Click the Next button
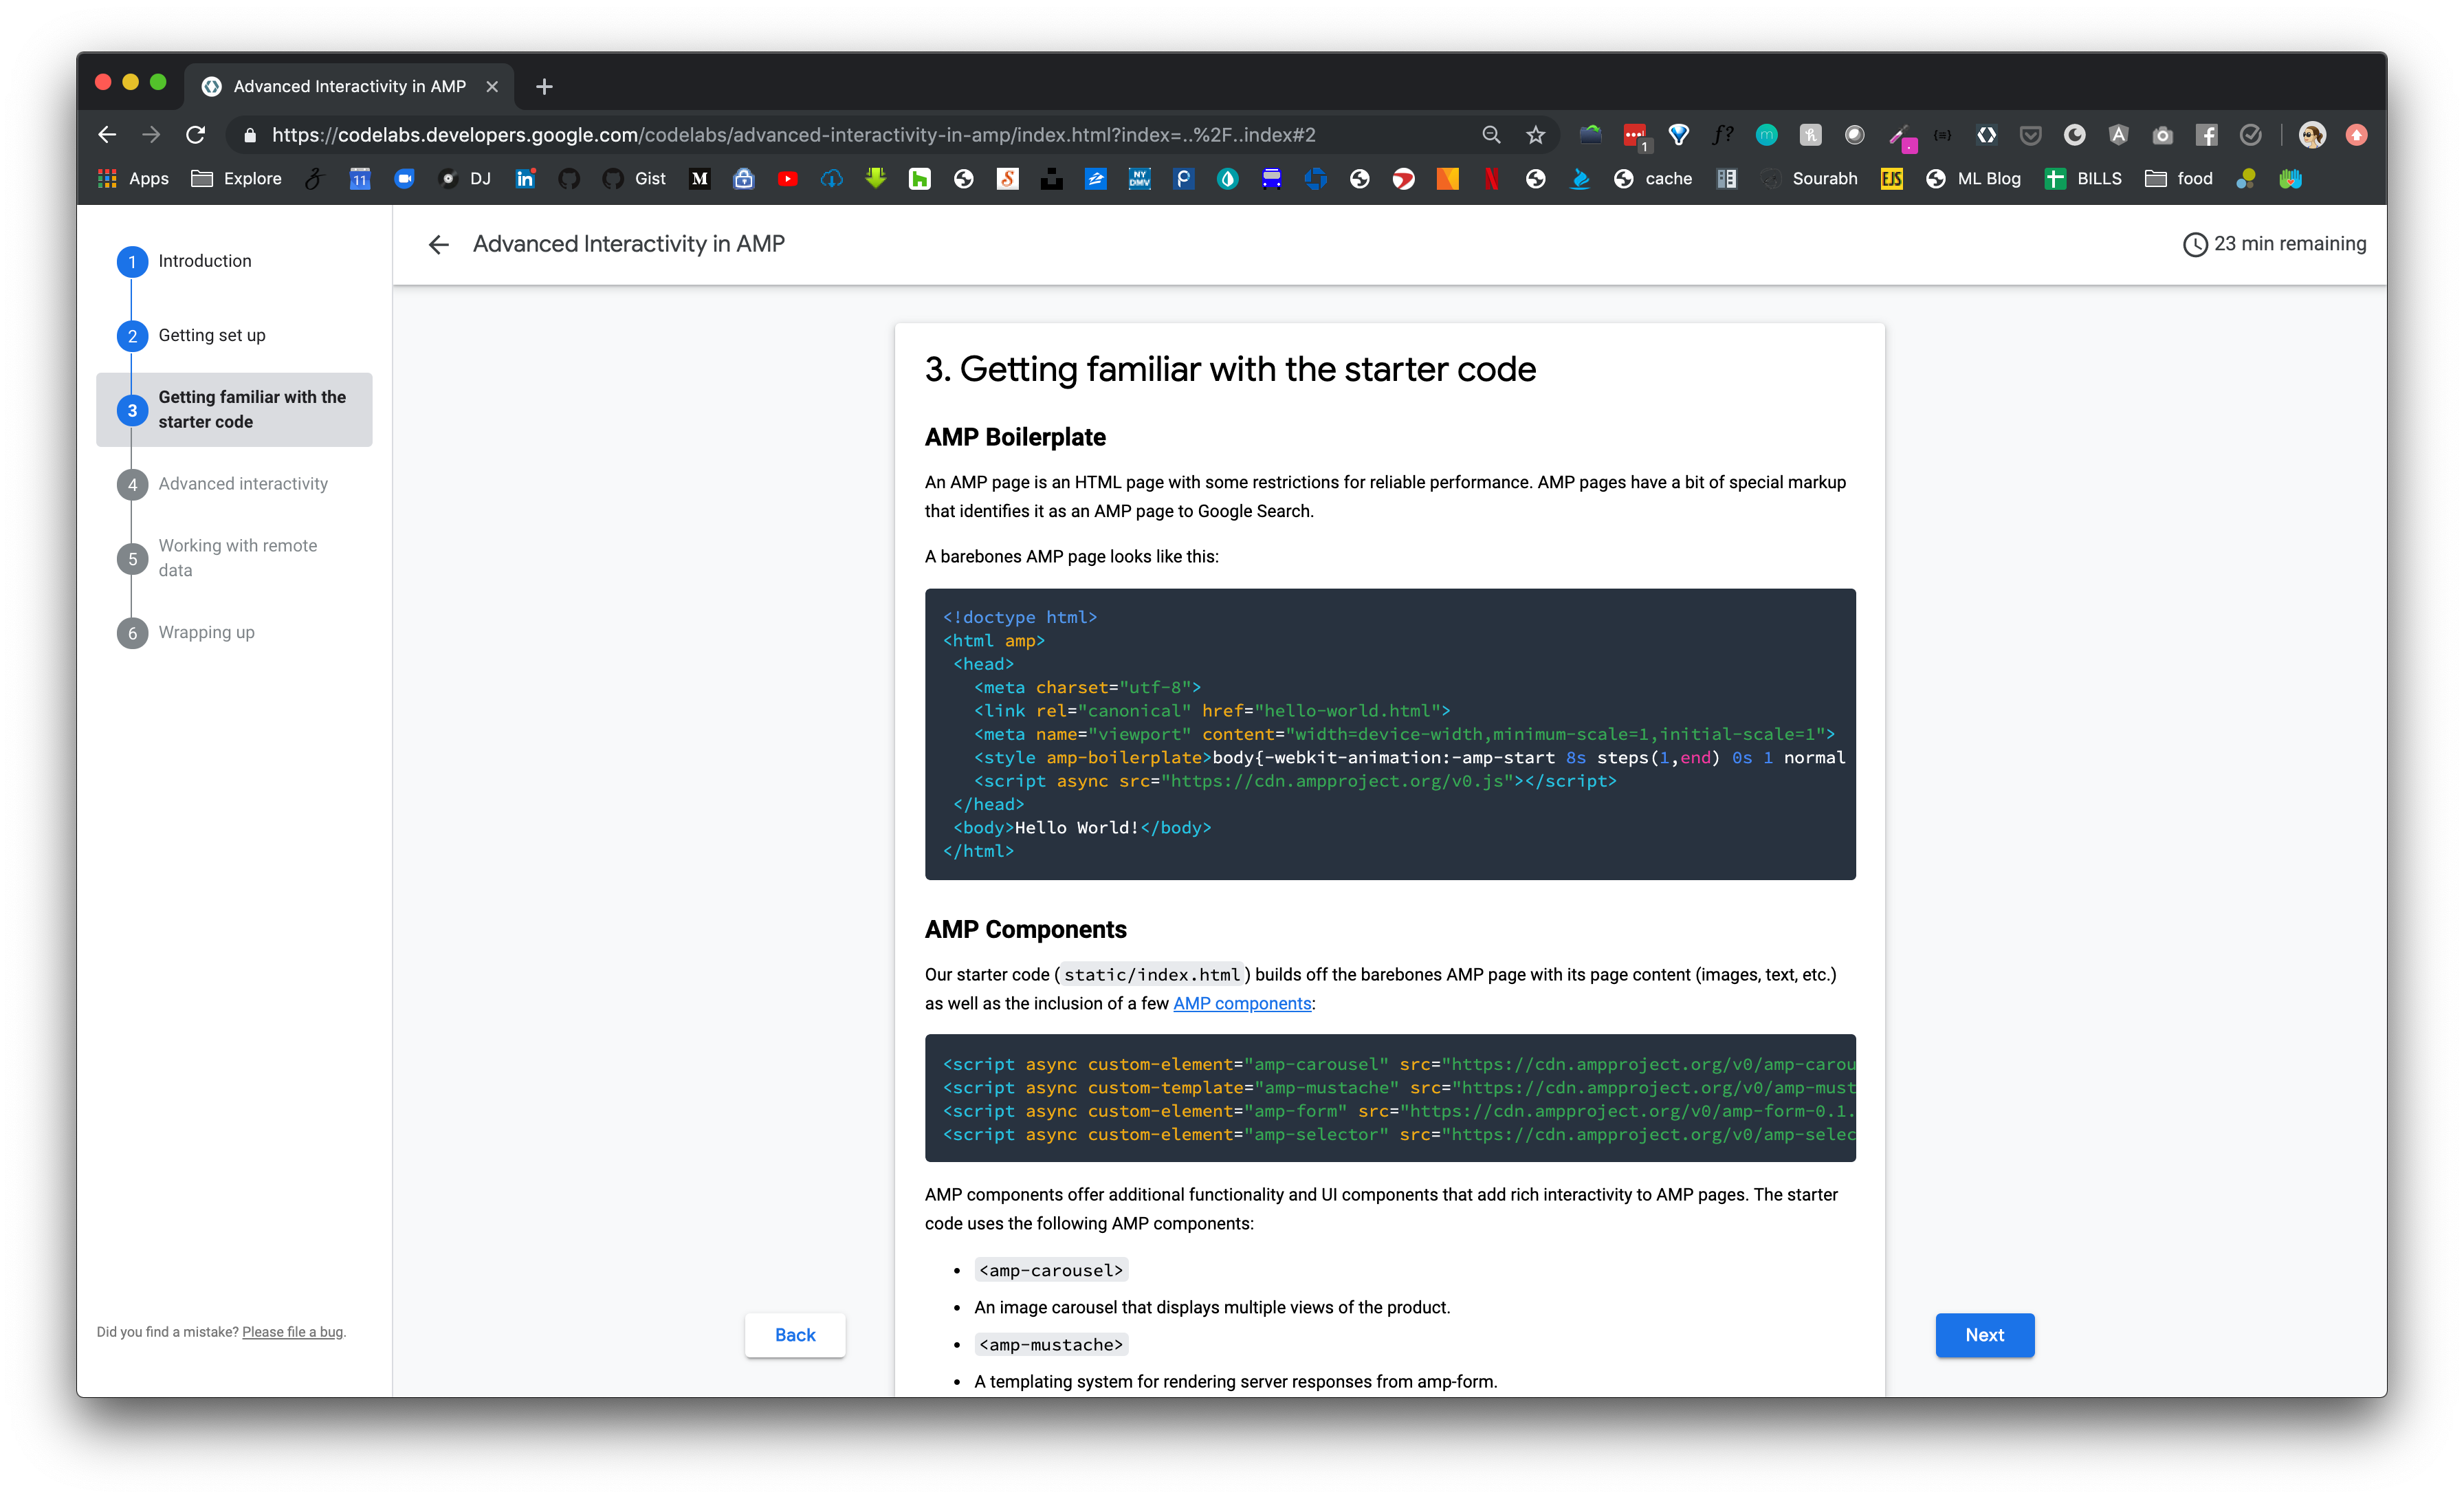Image resolution: width=2464 pixels, height=1499 pixels. (x=1984, y=1335)
